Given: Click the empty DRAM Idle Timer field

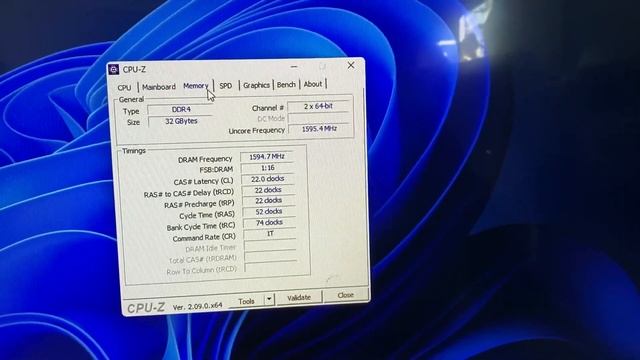Looking at the screenshot, I should pyautogui.click(x=270, y=245).
